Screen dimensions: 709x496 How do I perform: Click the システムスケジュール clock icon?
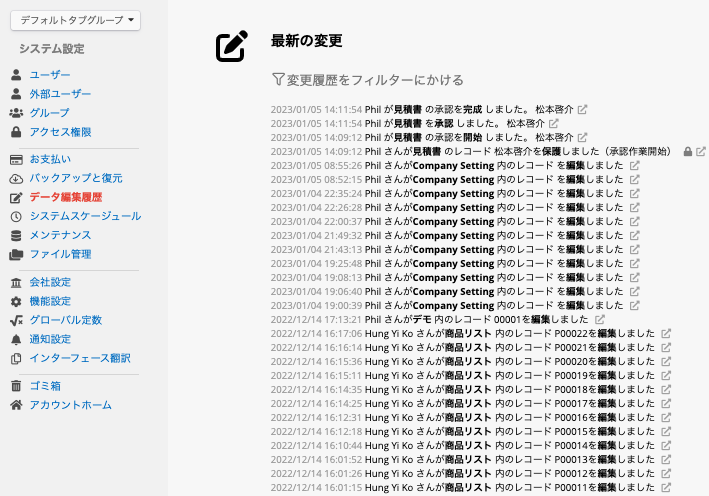pyautogui.click(x=16, y=216)
